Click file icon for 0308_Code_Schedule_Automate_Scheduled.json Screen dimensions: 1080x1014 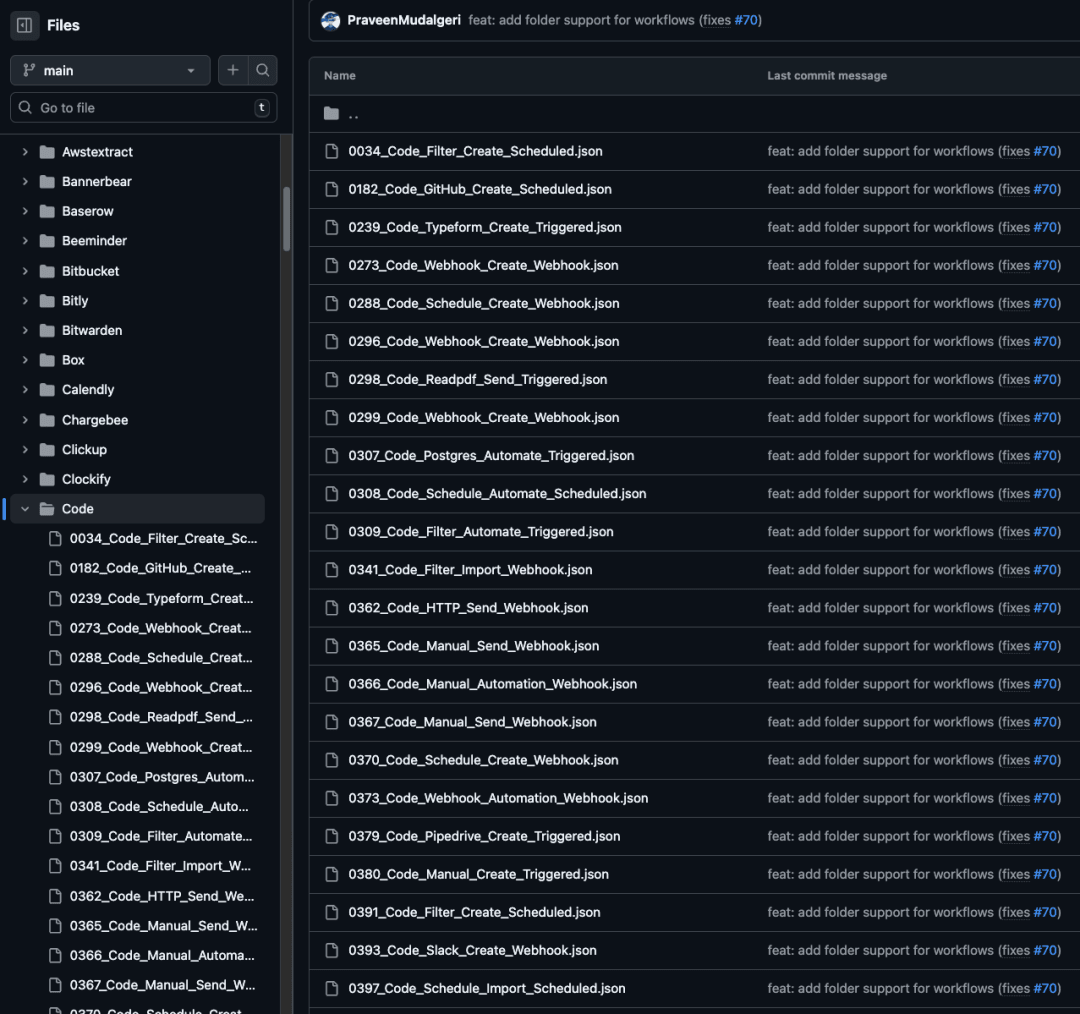[331, 493]
